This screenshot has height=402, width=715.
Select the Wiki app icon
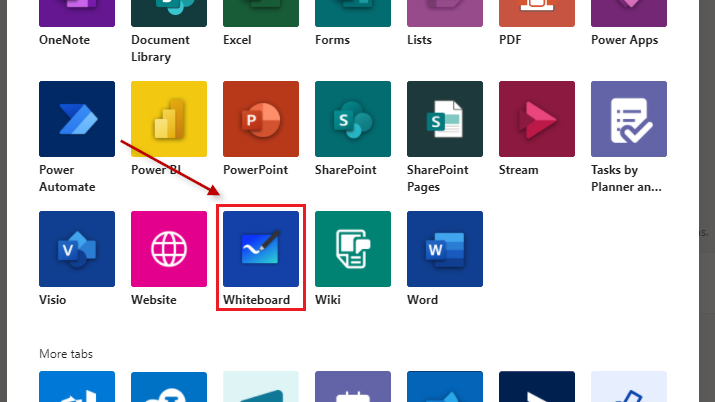coord(353,249)
